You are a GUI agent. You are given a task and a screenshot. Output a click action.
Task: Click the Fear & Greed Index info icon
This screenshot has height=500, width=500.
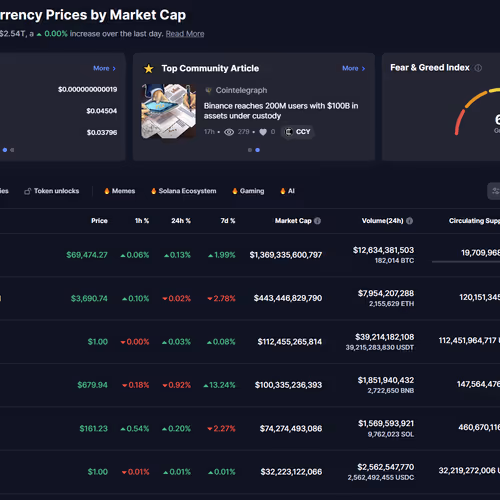pos(478,68)
